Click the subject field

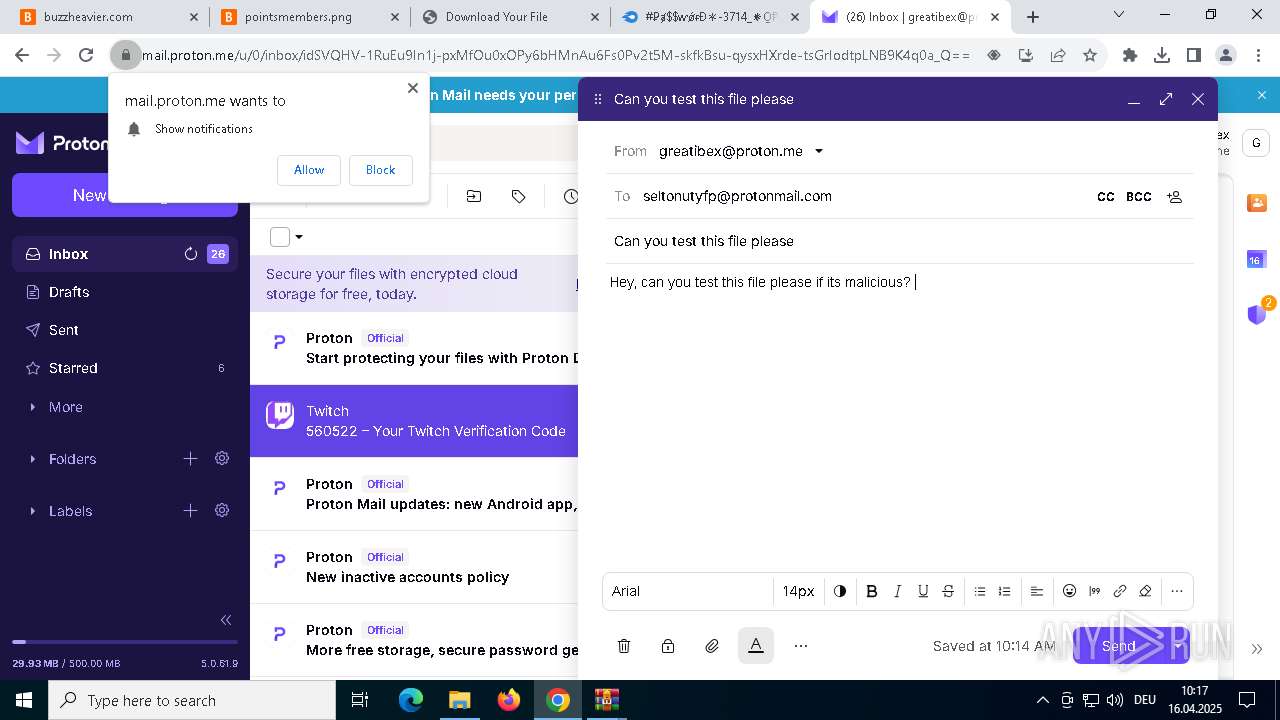pos(899,241)
